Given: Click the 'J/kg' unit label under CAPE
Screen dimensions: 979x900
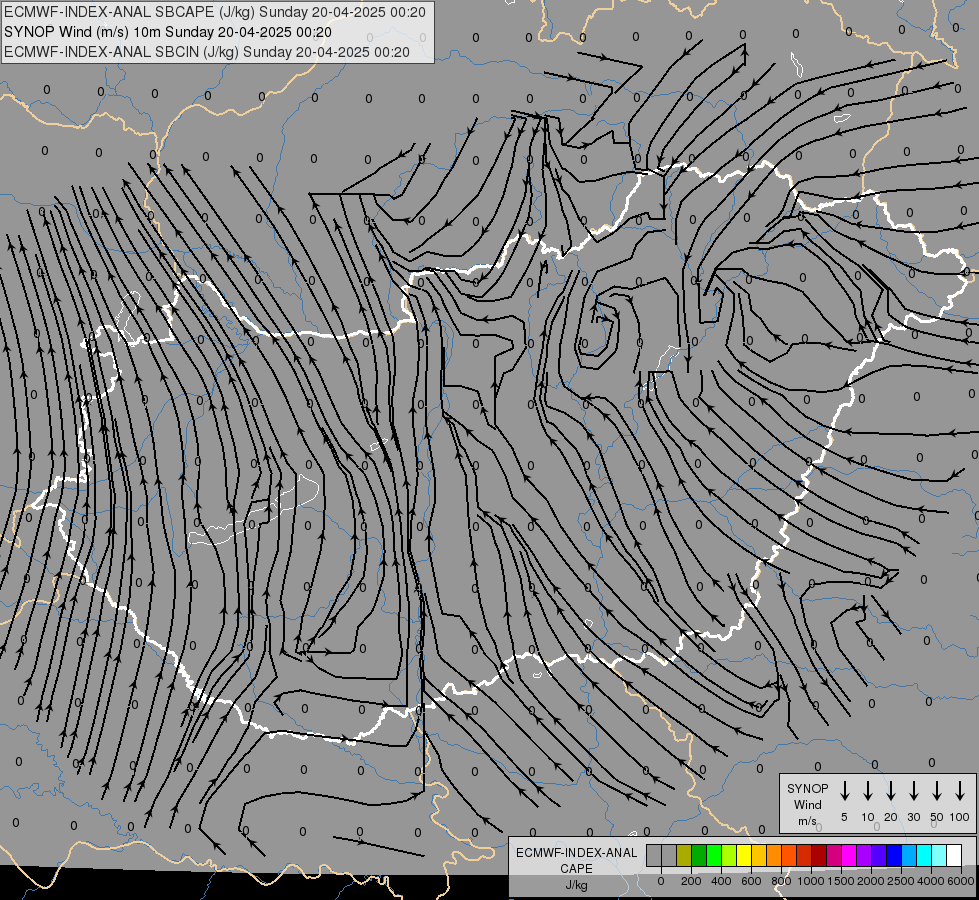Looking at the screenshot, I should pyautogui.click(x=576, y=885).
